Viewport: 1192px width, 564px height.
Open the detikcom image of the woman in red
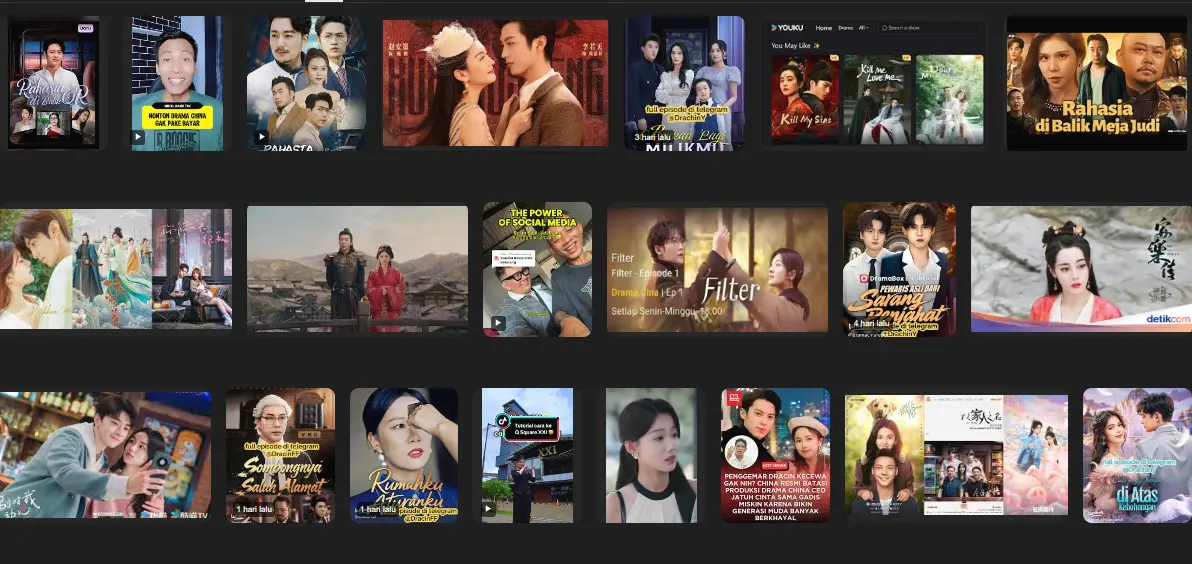pos(1082,269)
